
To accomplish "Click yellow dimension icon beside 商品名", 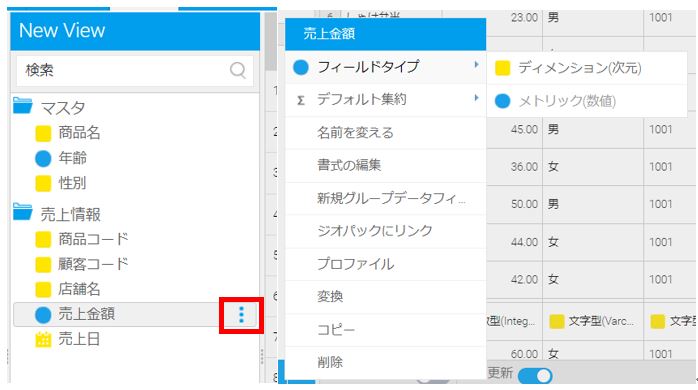I will [43, 133].
